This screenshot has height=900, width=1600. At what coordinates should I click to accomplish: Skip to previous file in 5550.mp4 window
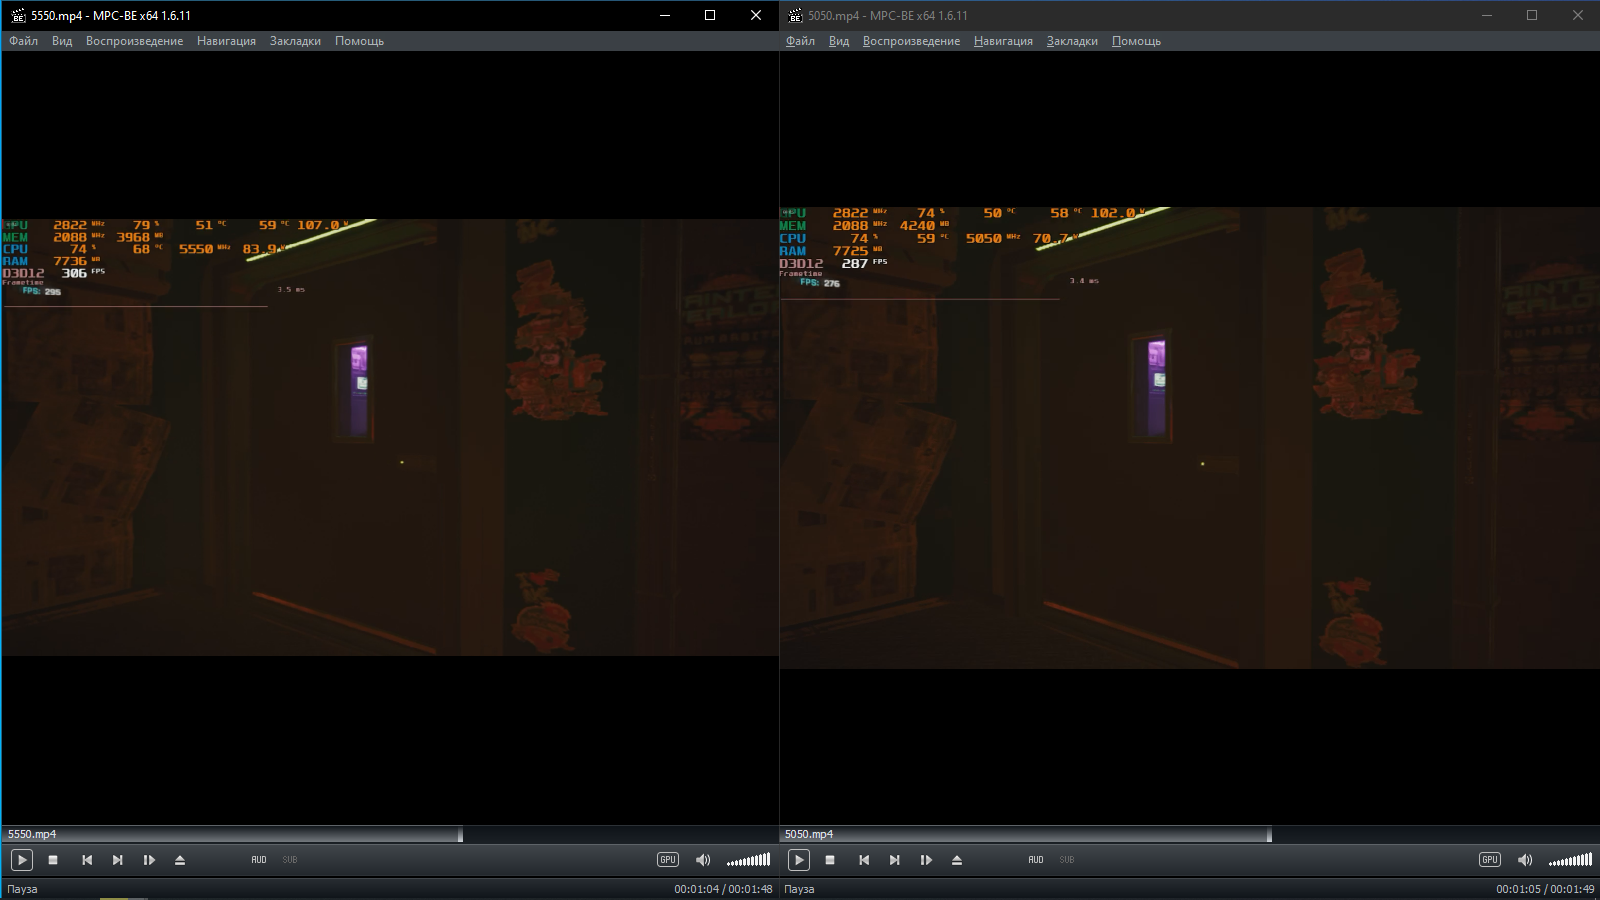point(87,860)
